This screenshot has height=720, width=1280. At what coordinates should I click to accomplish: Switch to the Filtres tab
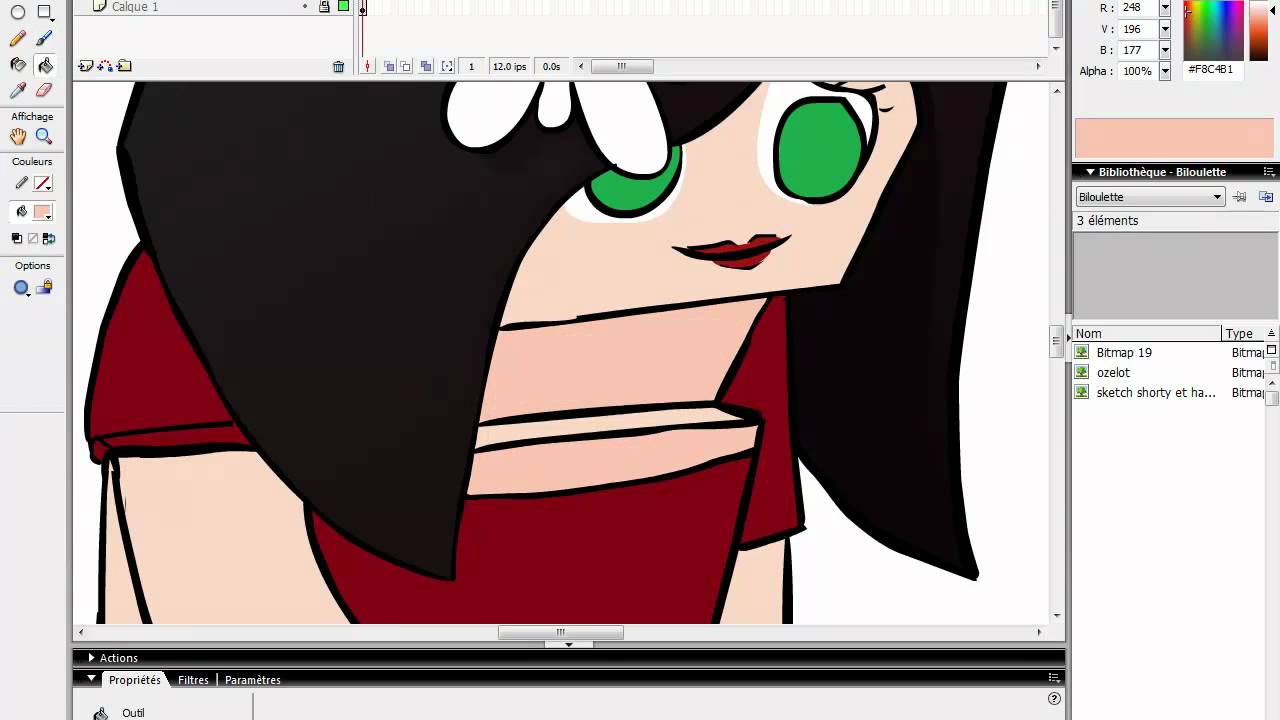click(x=193, y=680)
